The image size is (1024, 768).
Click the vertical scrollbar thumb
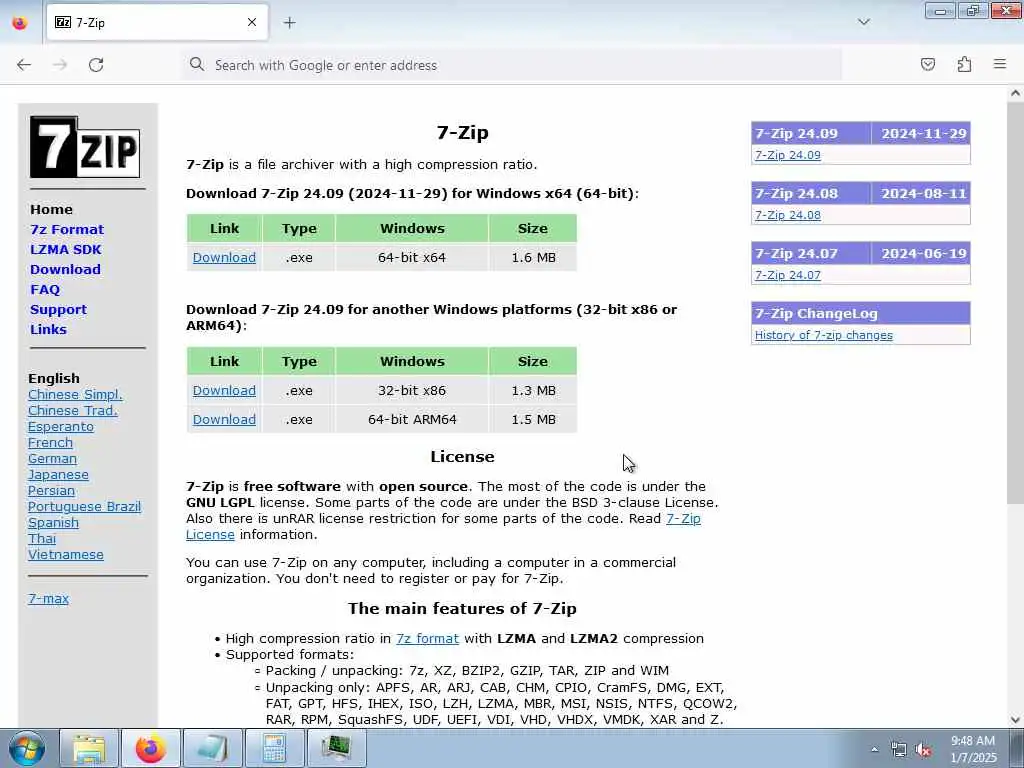click(x=1015, y=302)
